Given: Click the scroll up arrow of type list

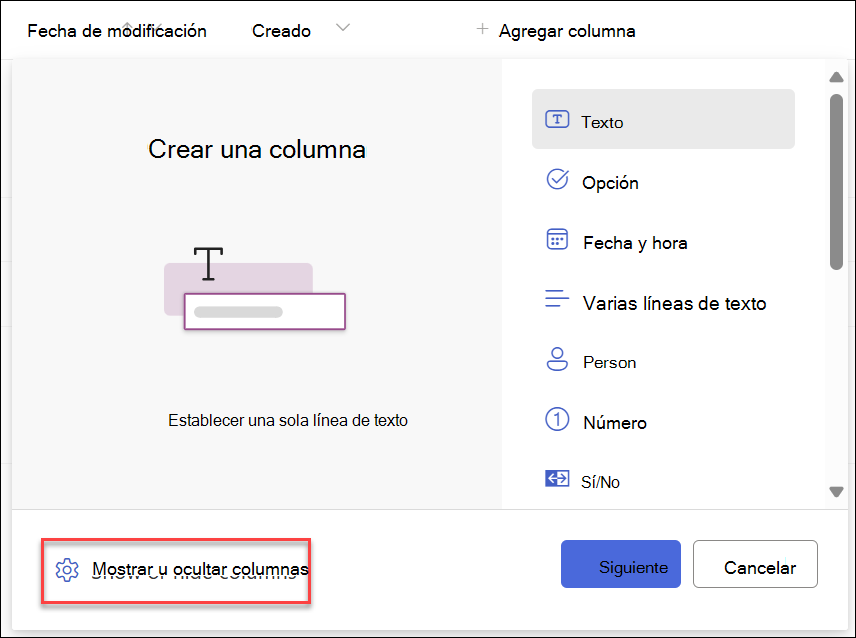Looking at the screenshot, I should click(x=836, y=77).
